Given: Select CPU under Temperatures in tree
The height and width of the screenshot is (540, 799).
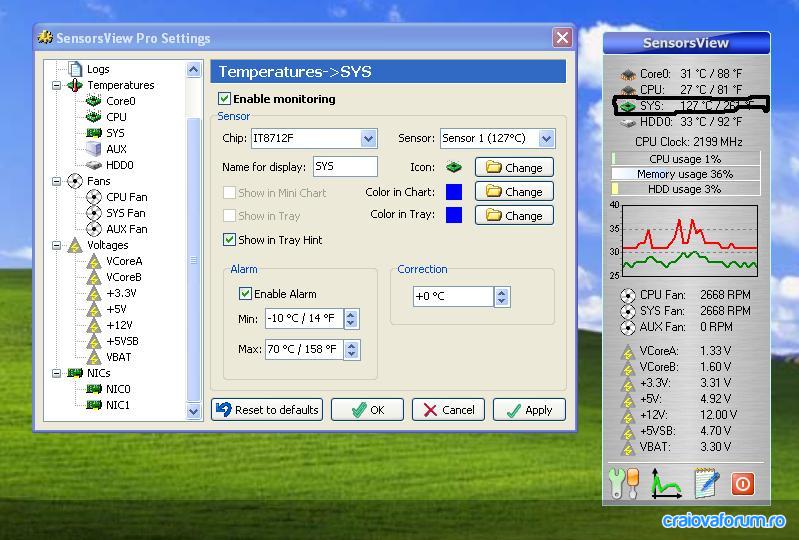Looking at the screenshot, I should coord(116,117).
